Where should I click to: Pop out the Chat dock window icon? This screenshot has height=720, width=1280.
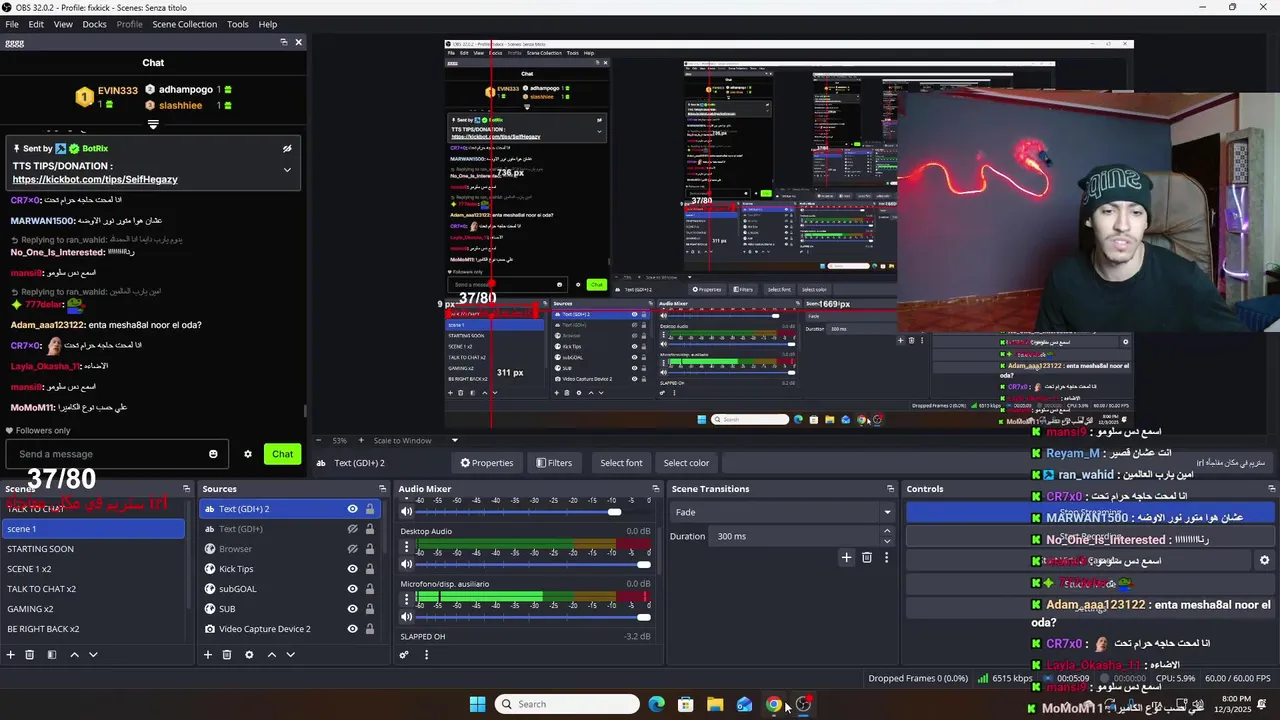284,42
